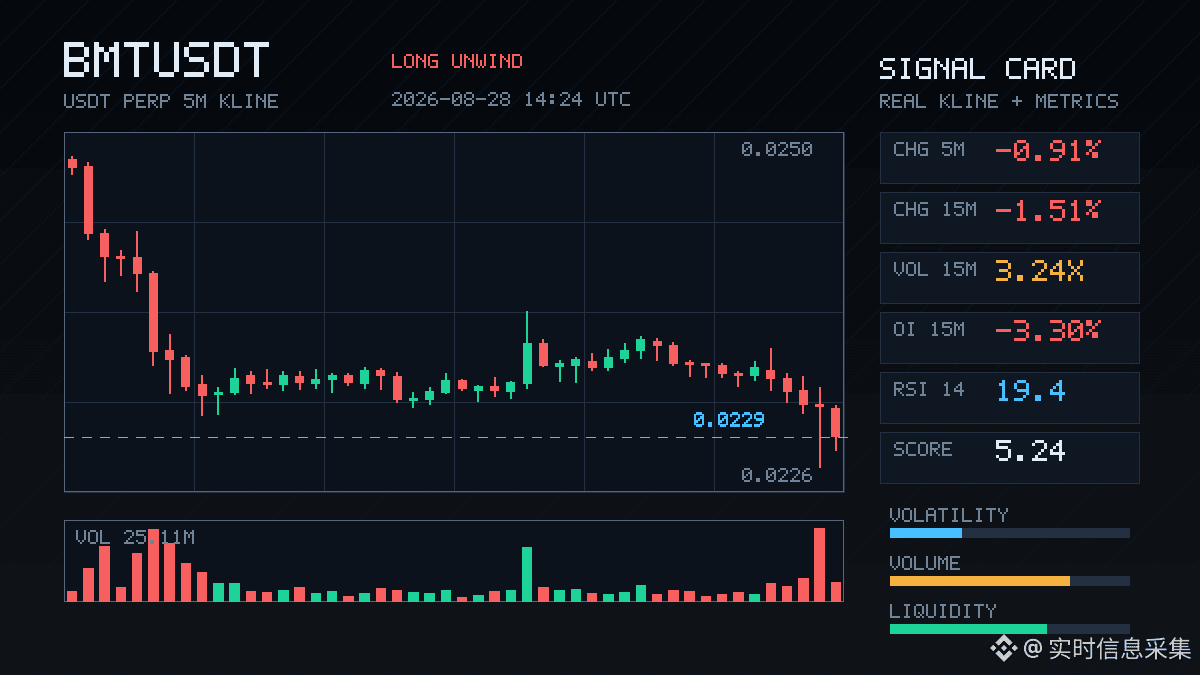Image resolution: width=1200 pixels, height=675 pixels.
Task: Click the VOLATILITY label
Action: [949, 515]
